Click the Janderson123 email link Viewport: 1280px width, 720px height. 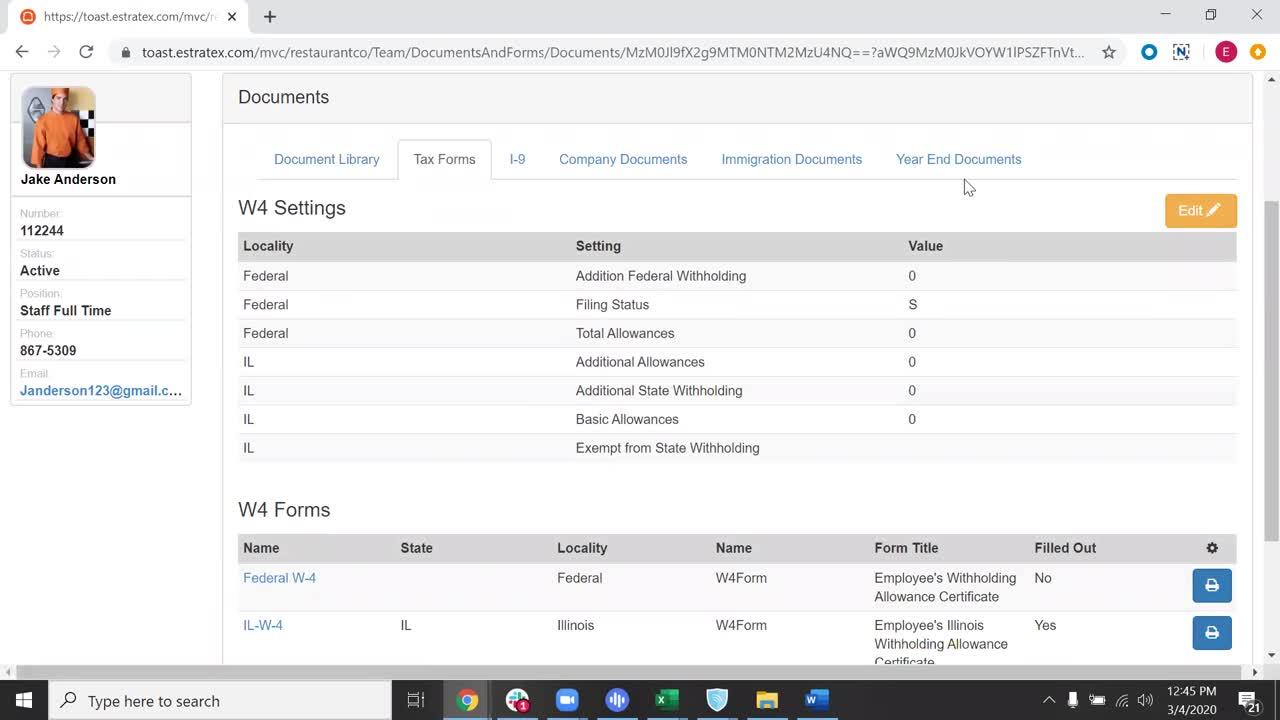pos(101,391)
